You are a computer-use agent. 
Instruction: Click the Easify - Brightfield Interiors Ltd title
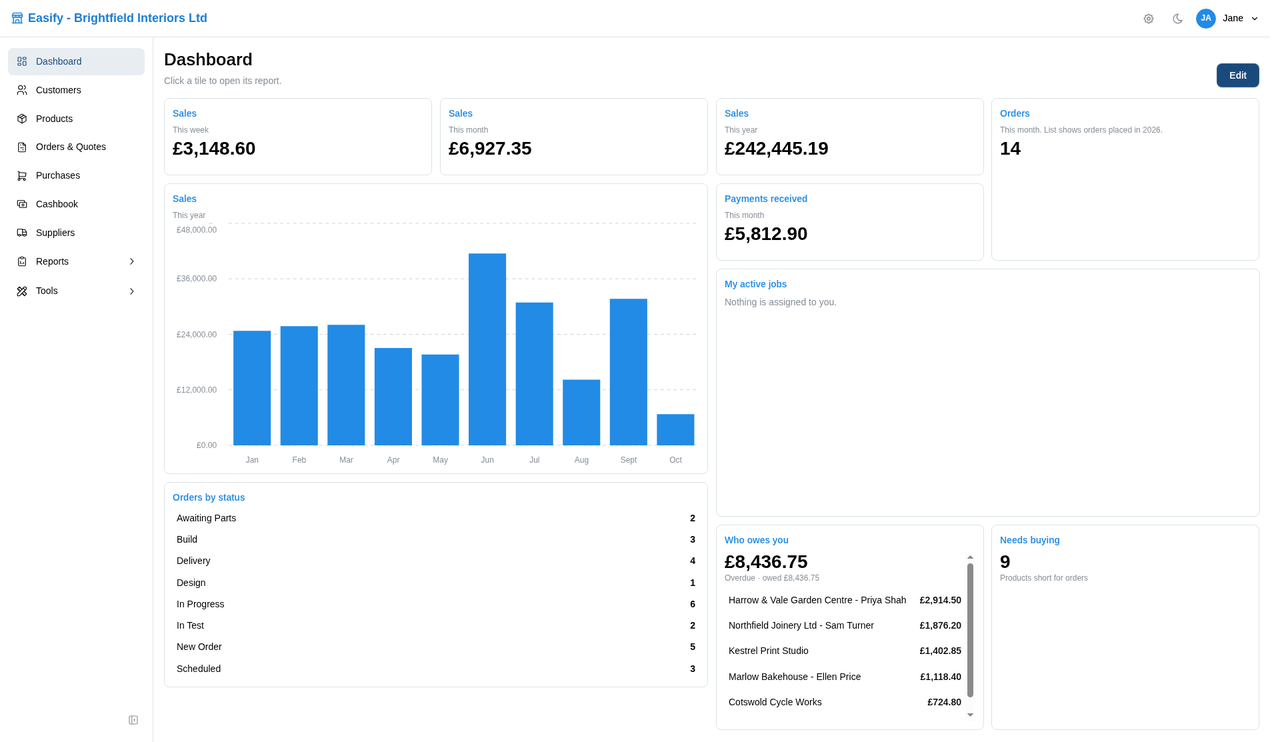(117, 18)
